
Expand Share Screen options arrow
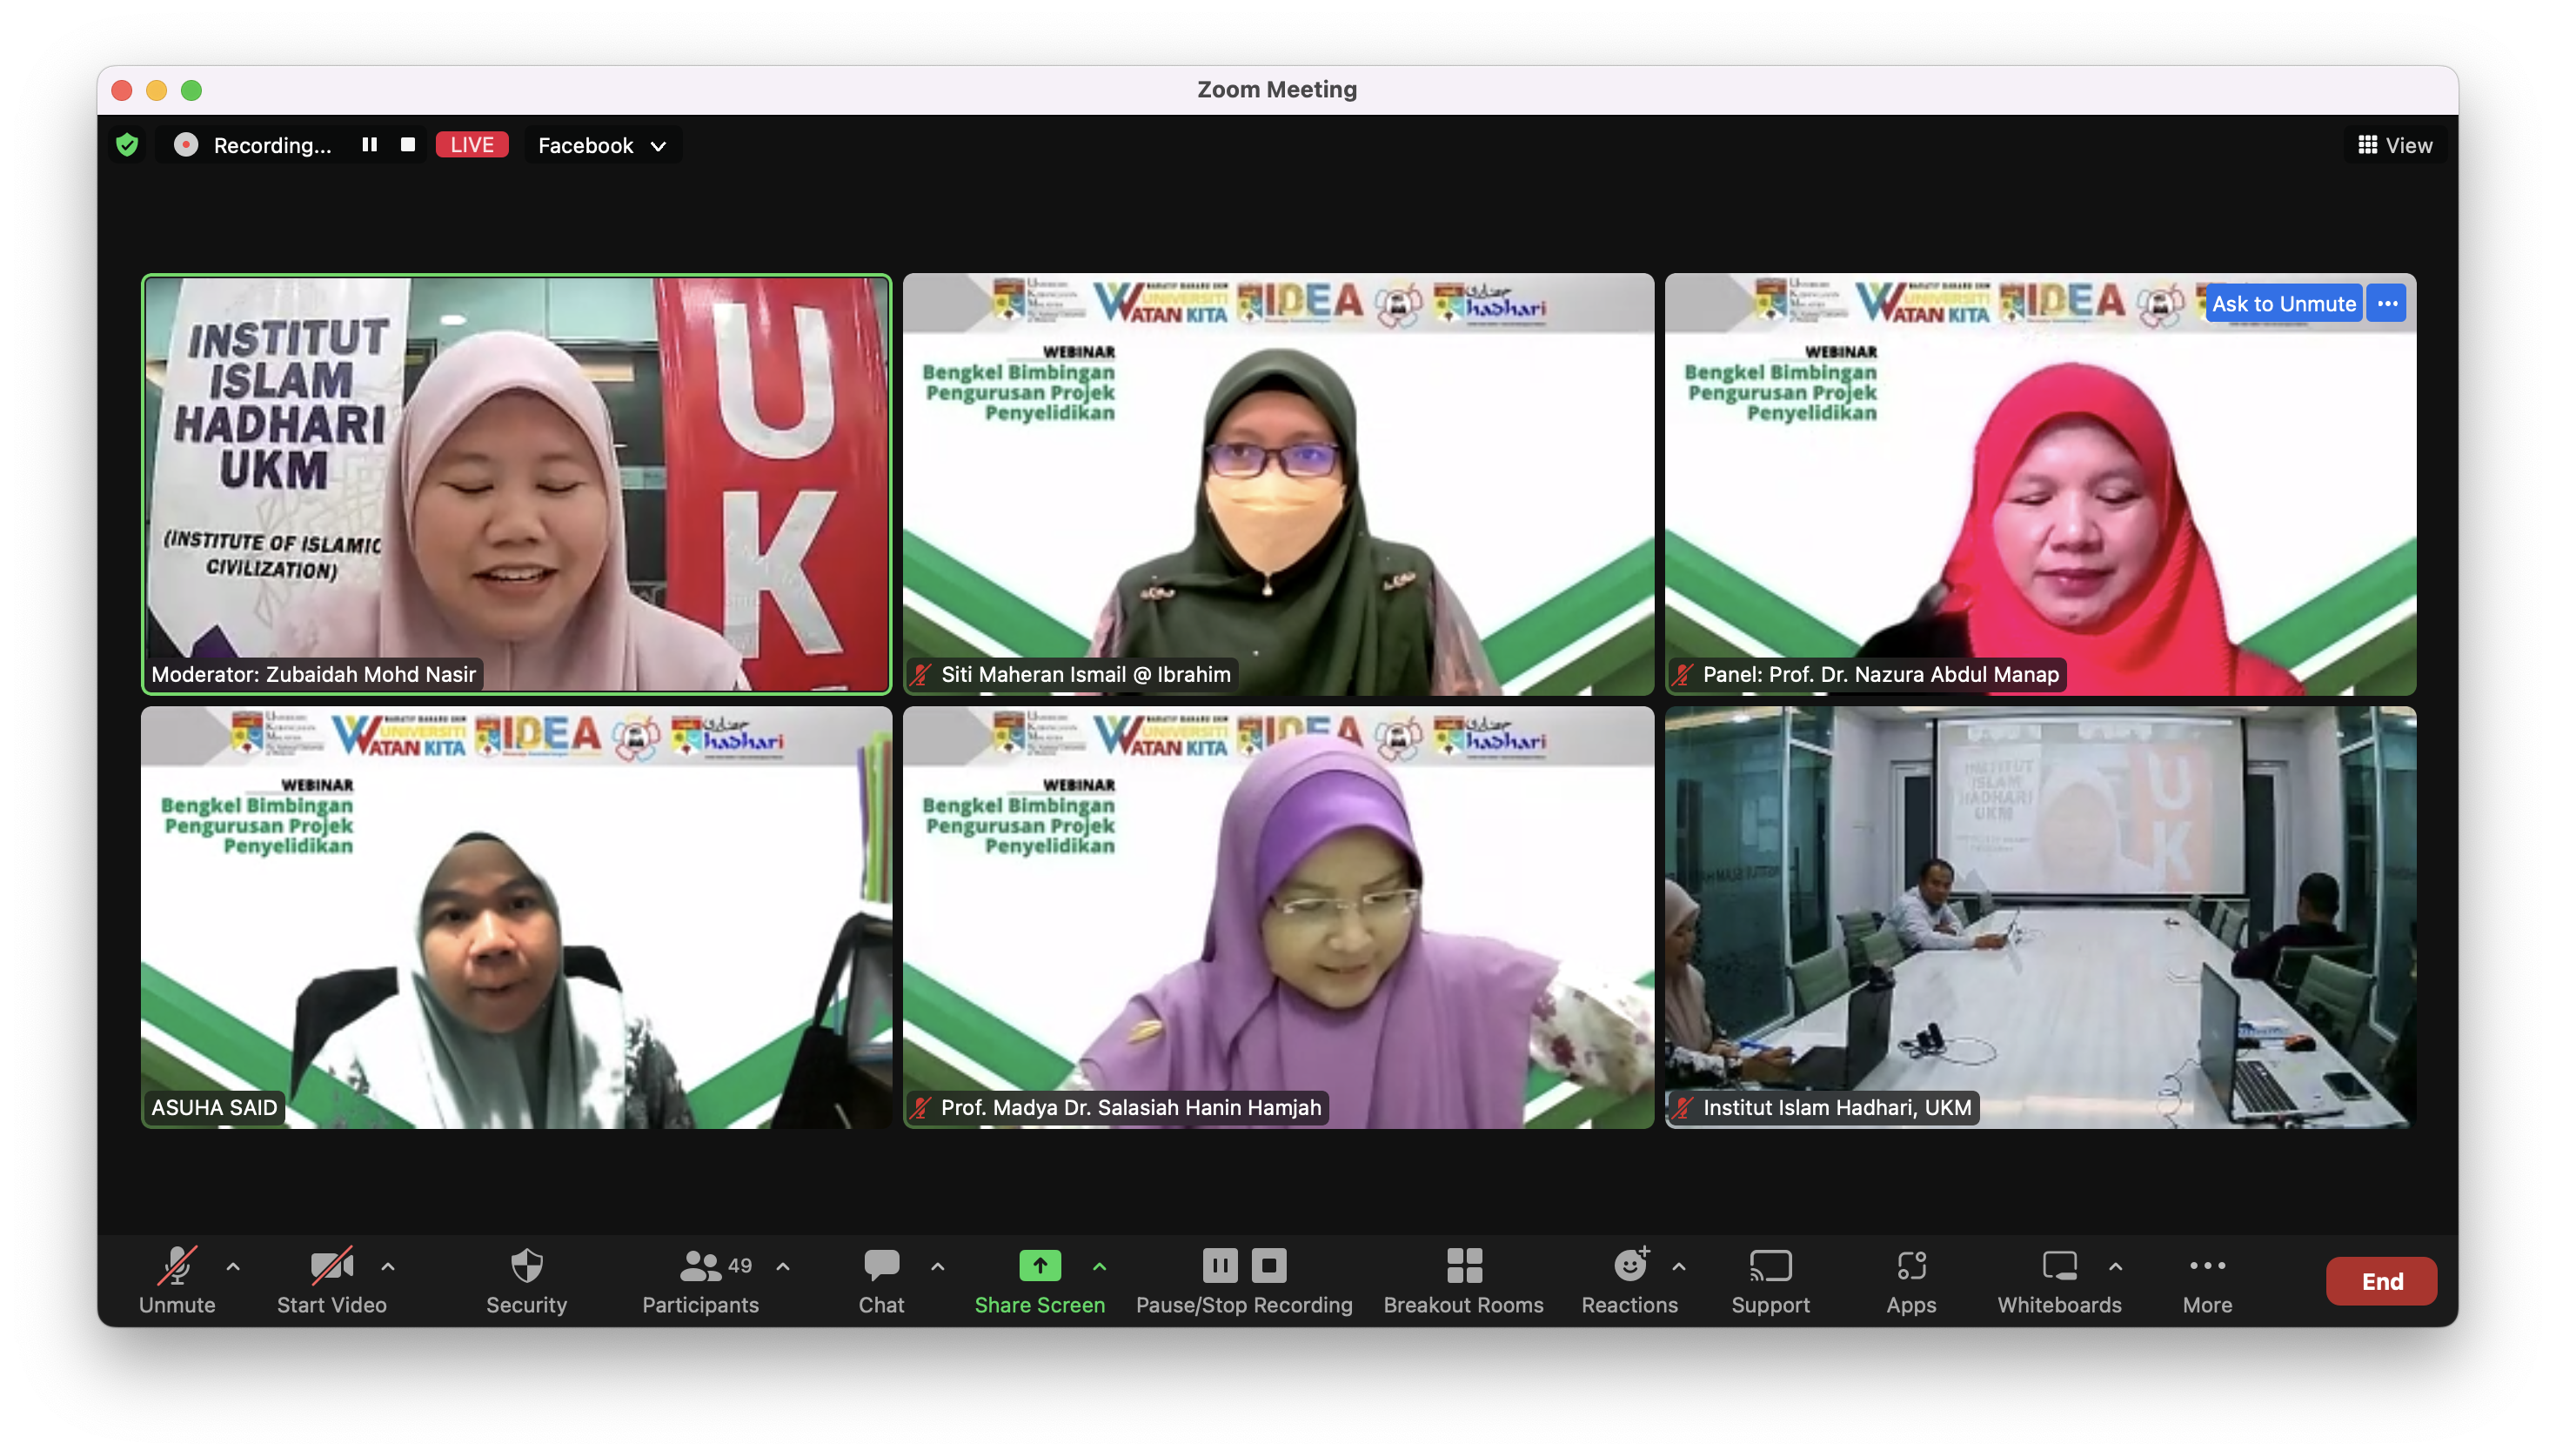(x=1099, y=1266)
